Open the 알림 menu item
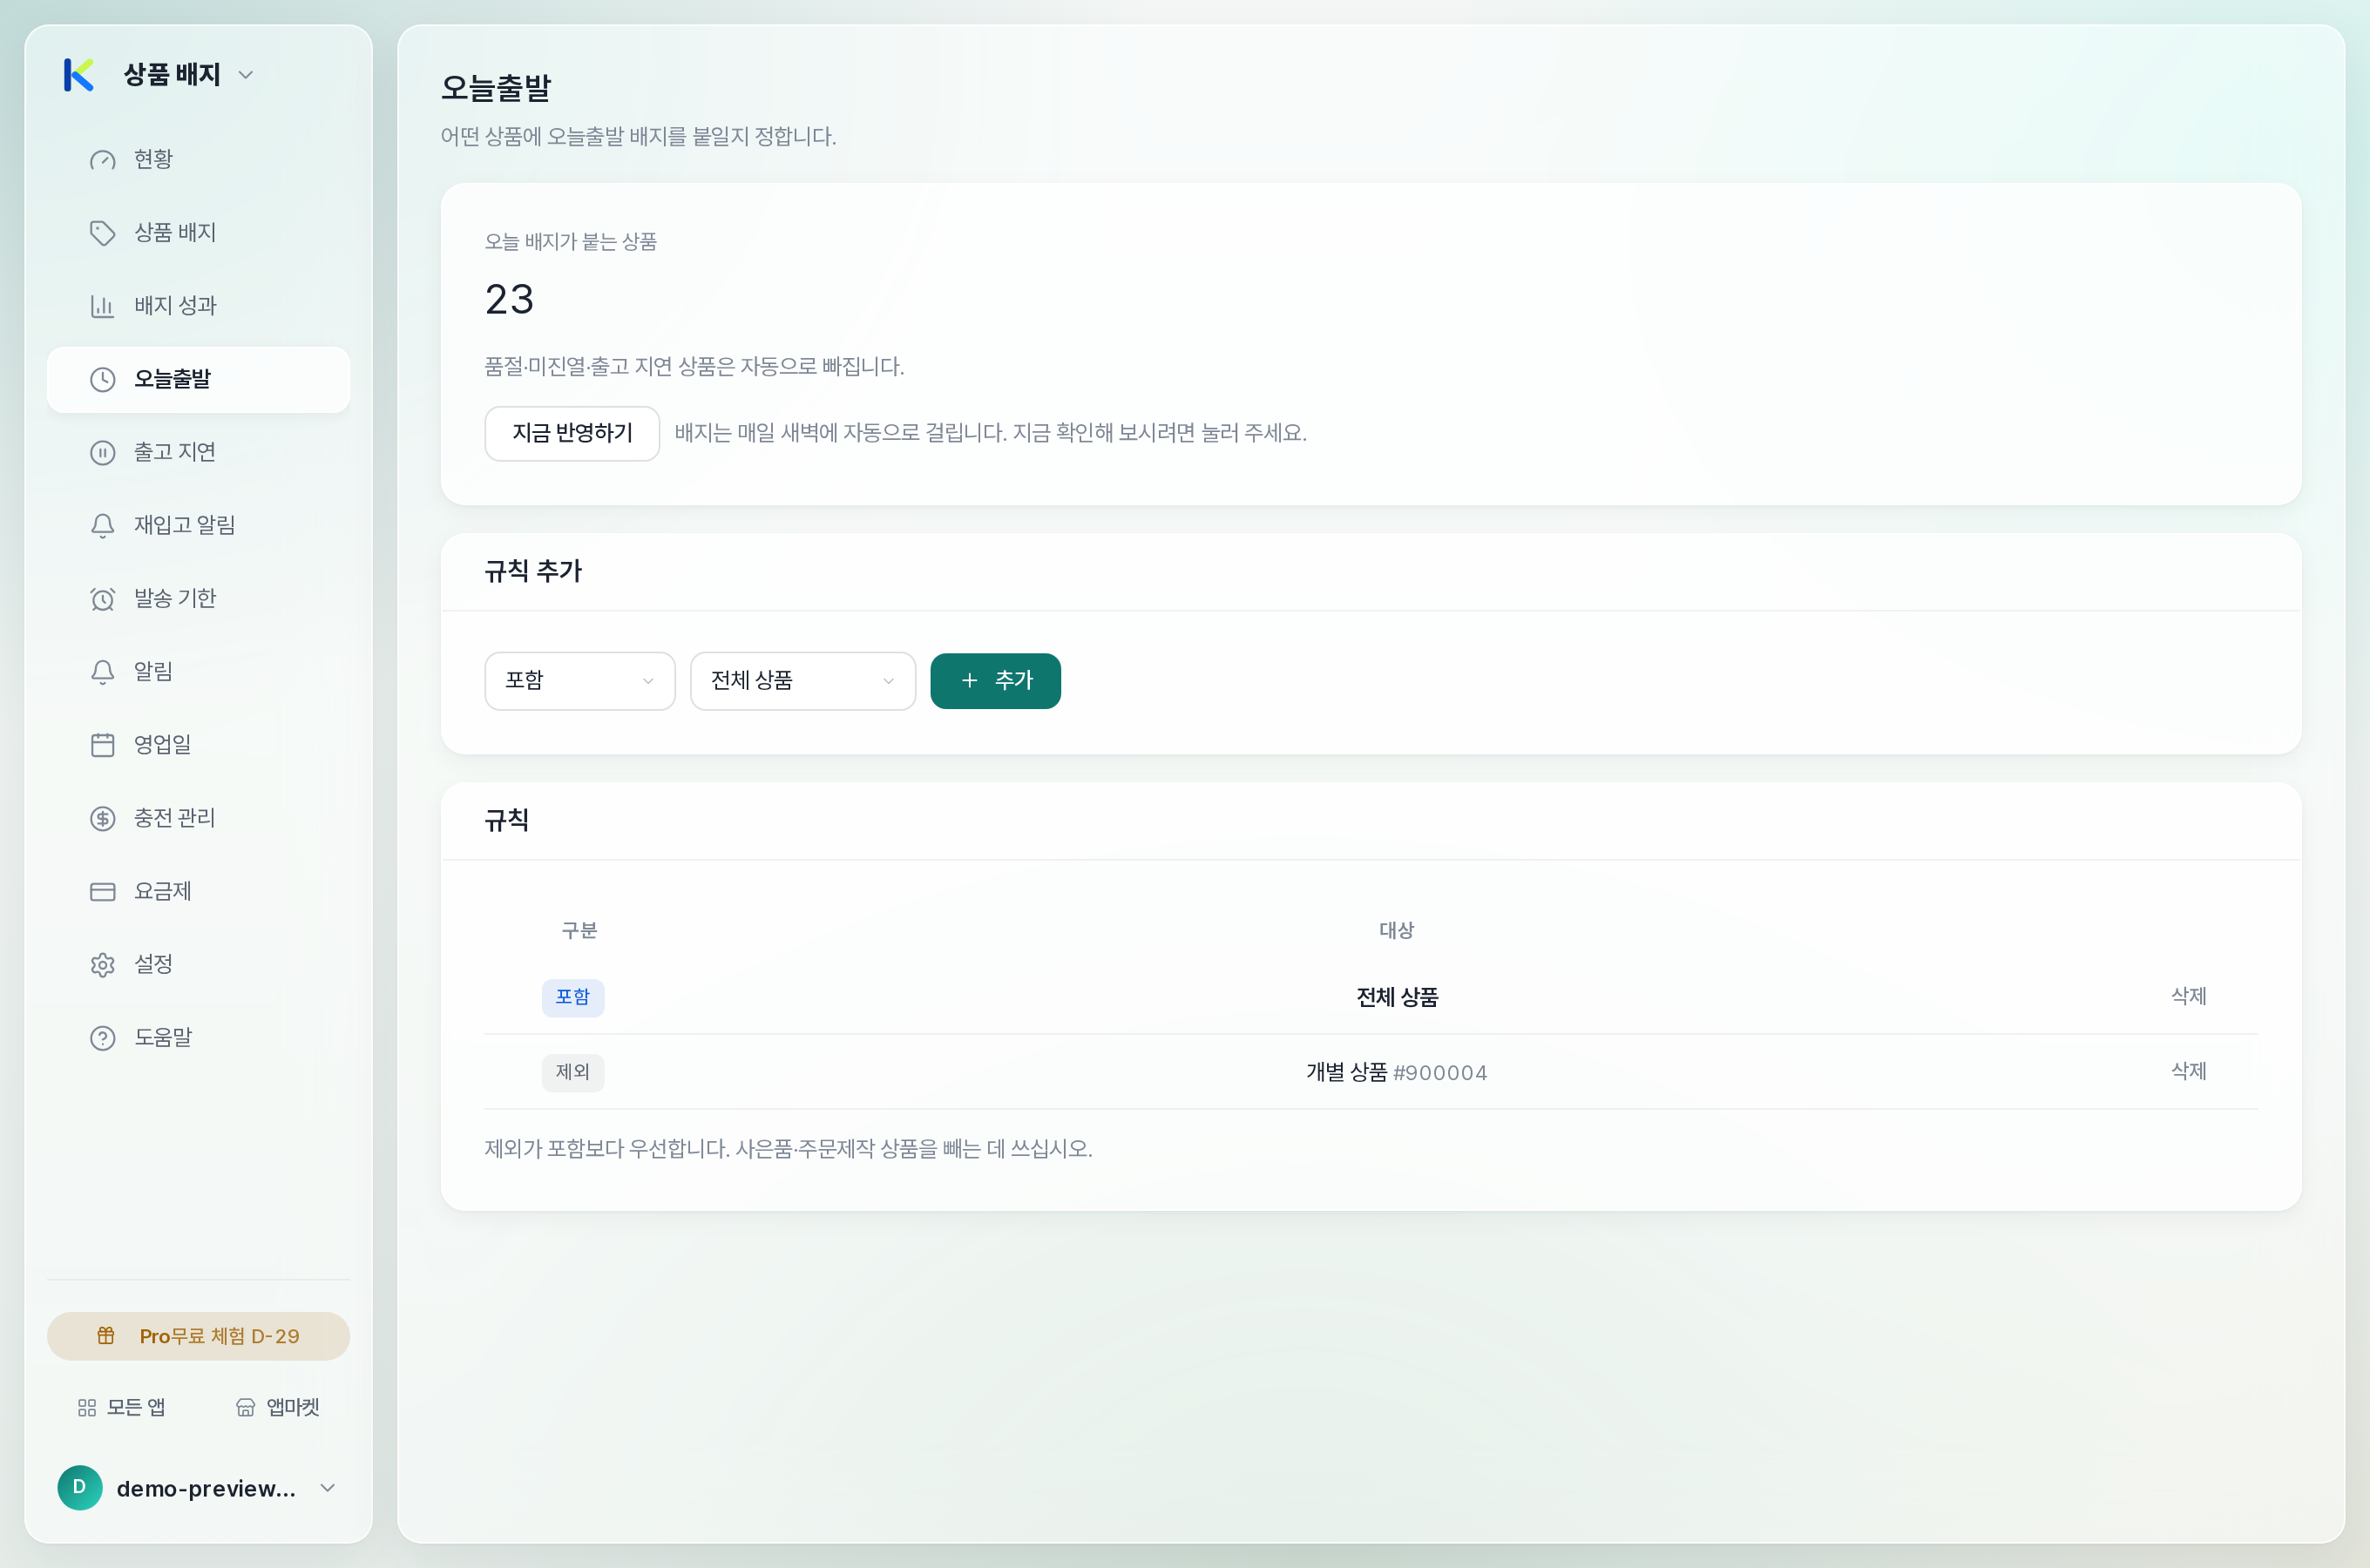This screenshot has height=1568, width=2370. click(198, 671)
